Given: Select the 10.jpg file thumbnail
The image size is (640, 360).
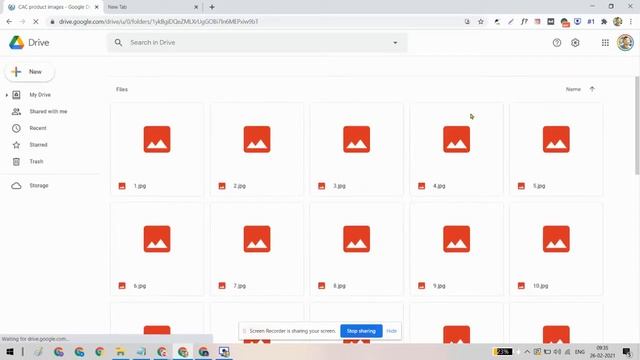Looking at the screenshot, I should [x=556, y=239].
